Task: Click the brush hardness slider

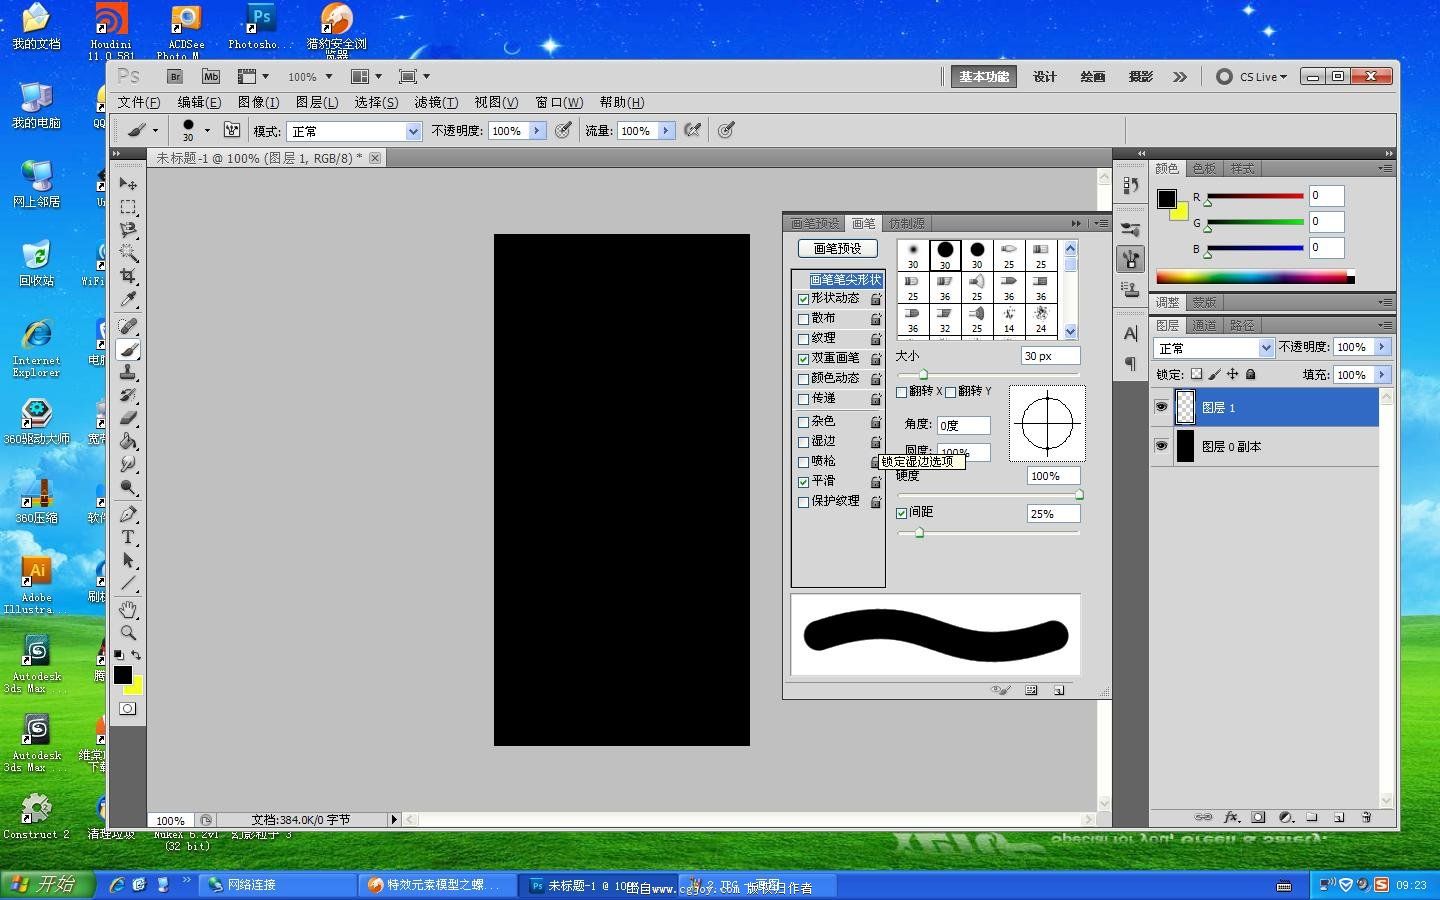Action: [989, 495]
